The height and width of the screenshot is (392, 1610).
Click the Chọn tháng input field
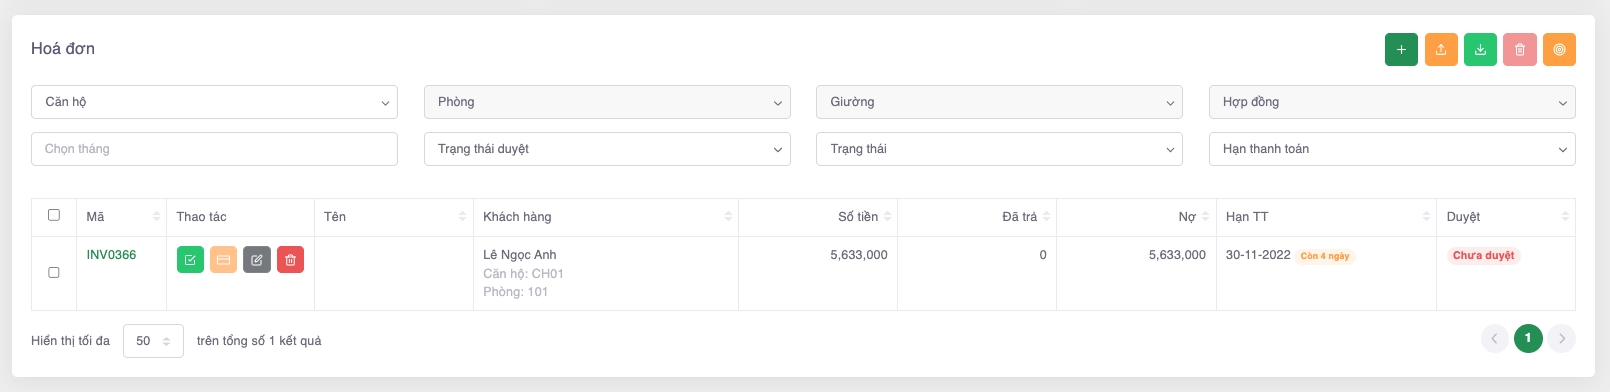214,149
